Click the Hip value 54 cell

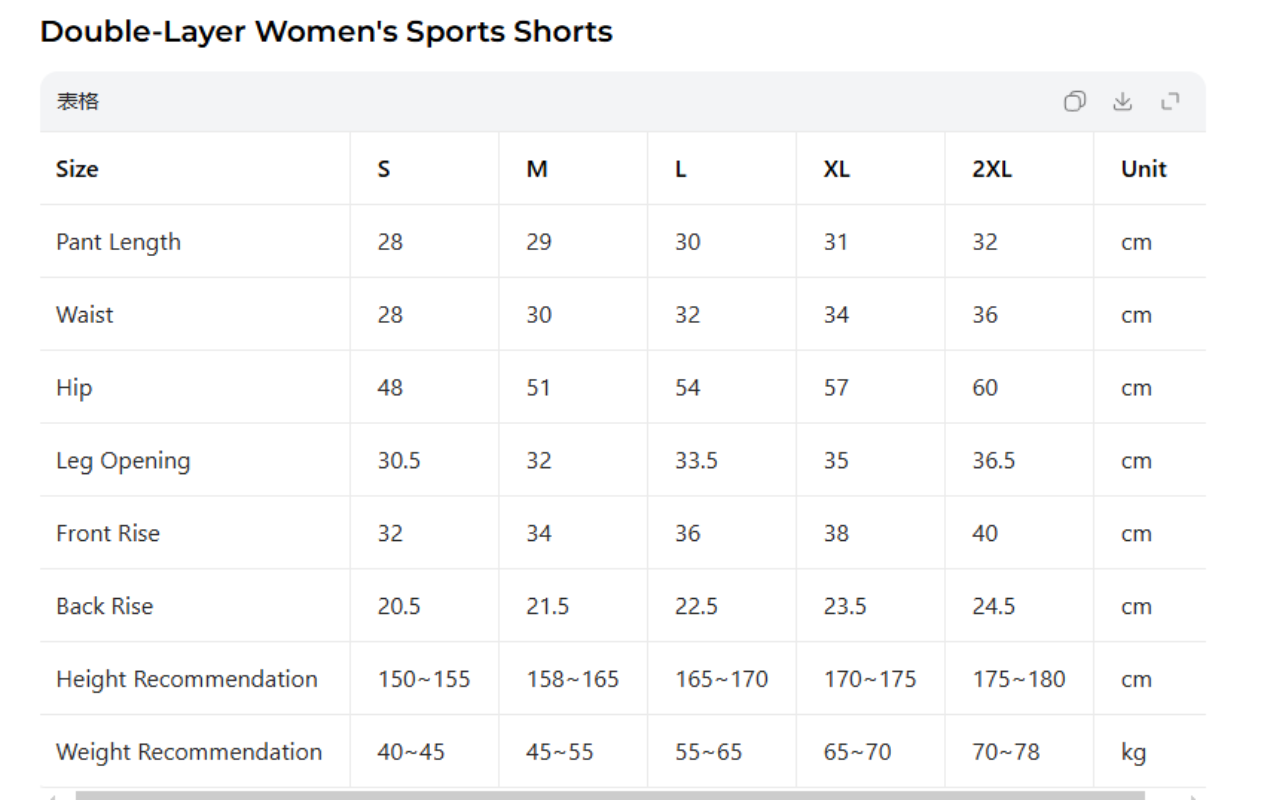point(687,387)
